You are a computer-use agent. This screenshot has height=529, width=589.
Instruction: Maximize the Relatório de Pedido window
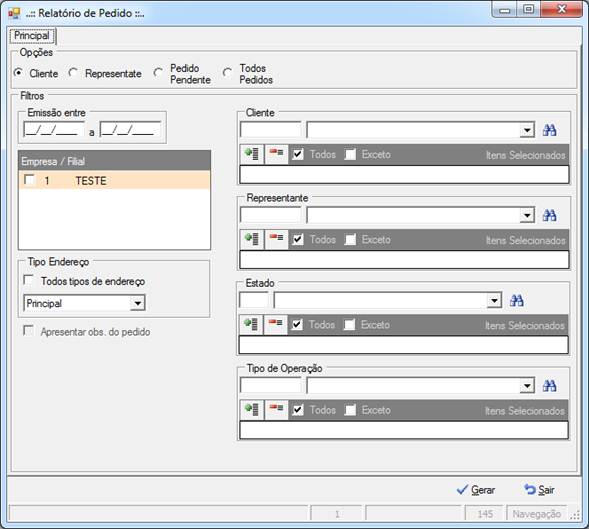point(528,9)
